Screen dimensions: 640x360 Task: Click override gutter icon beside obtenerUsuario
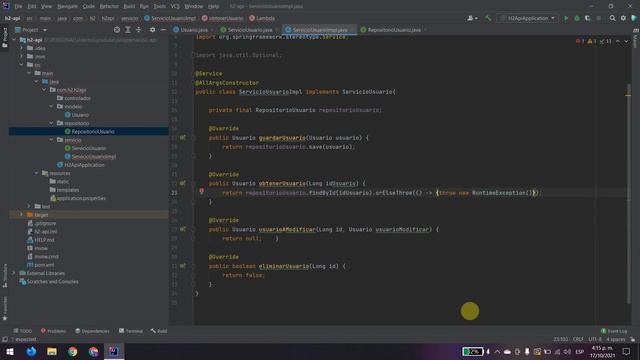coord(183,183)
